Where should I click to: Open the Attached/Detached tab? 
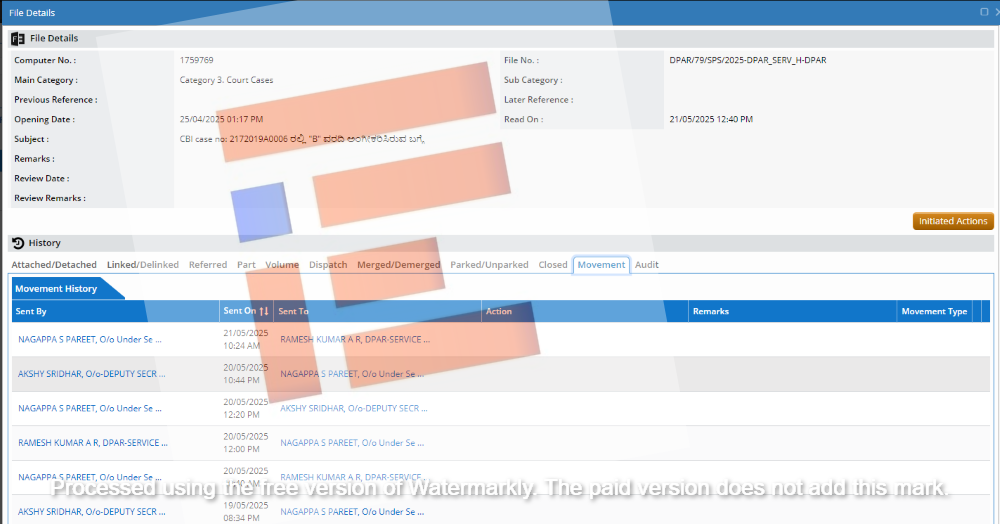54,265
